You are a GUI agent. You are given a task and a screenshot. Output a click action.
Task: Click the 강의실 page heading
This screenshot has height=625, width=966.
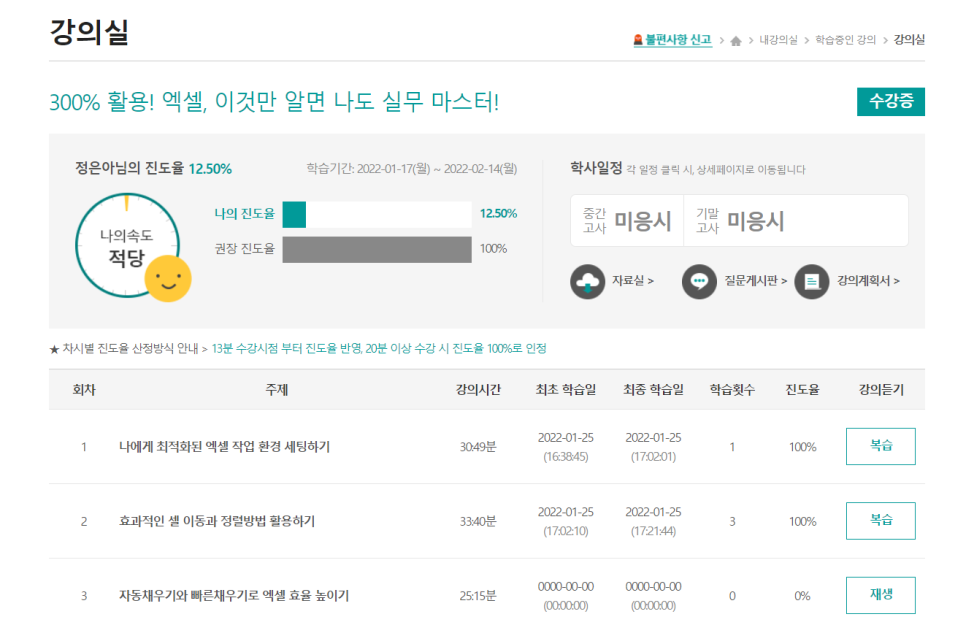click(x=89, y=32)
